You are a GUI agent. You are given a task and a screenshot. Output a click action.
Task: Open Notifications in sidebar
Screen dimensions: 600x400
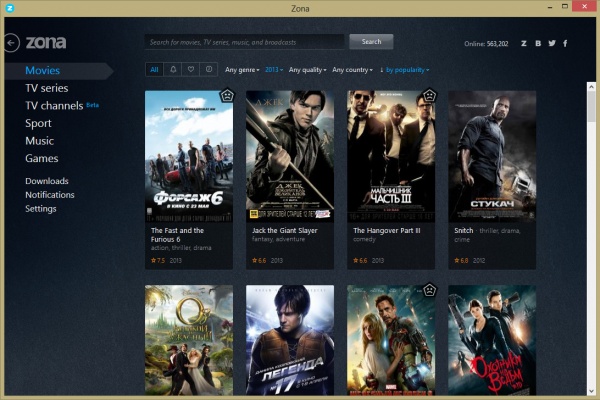click(50, 195)
